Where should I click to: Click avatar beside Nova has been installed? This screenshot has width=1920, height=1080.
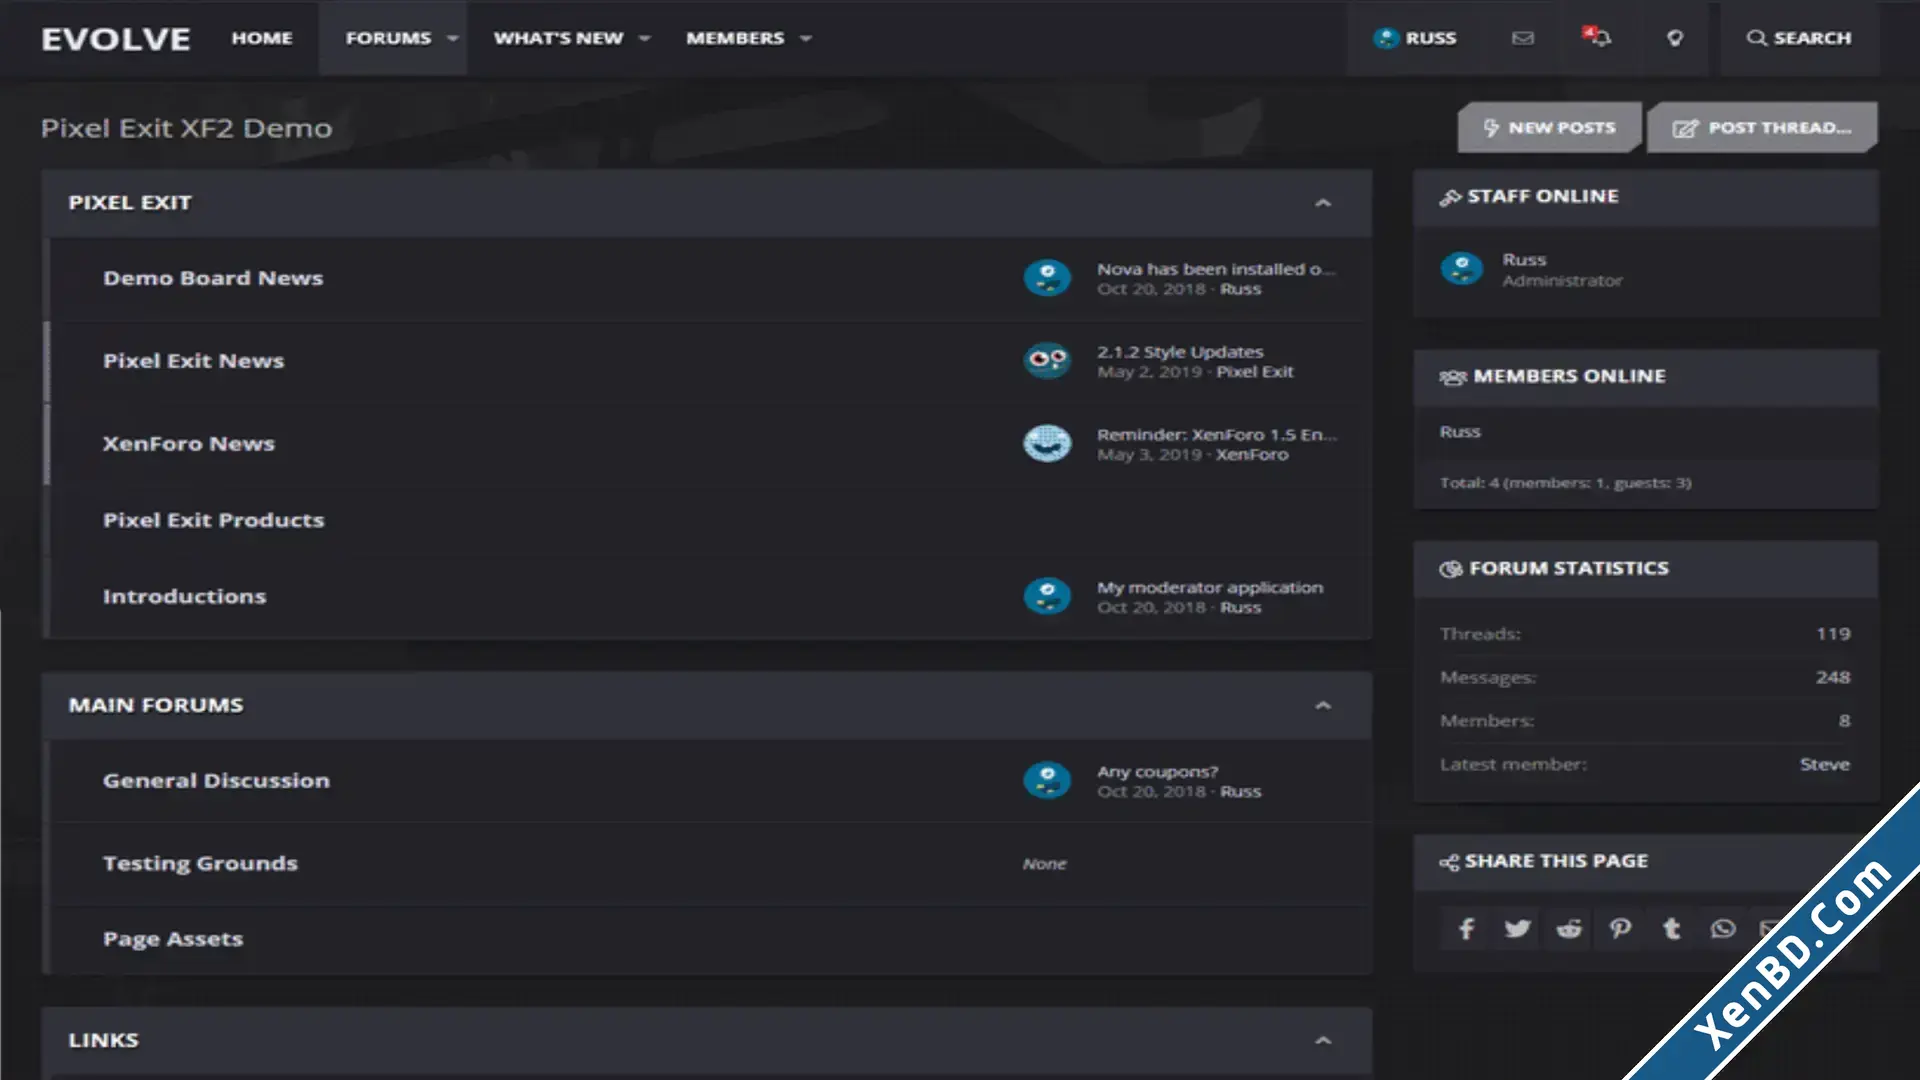[x=1047, y=278]
